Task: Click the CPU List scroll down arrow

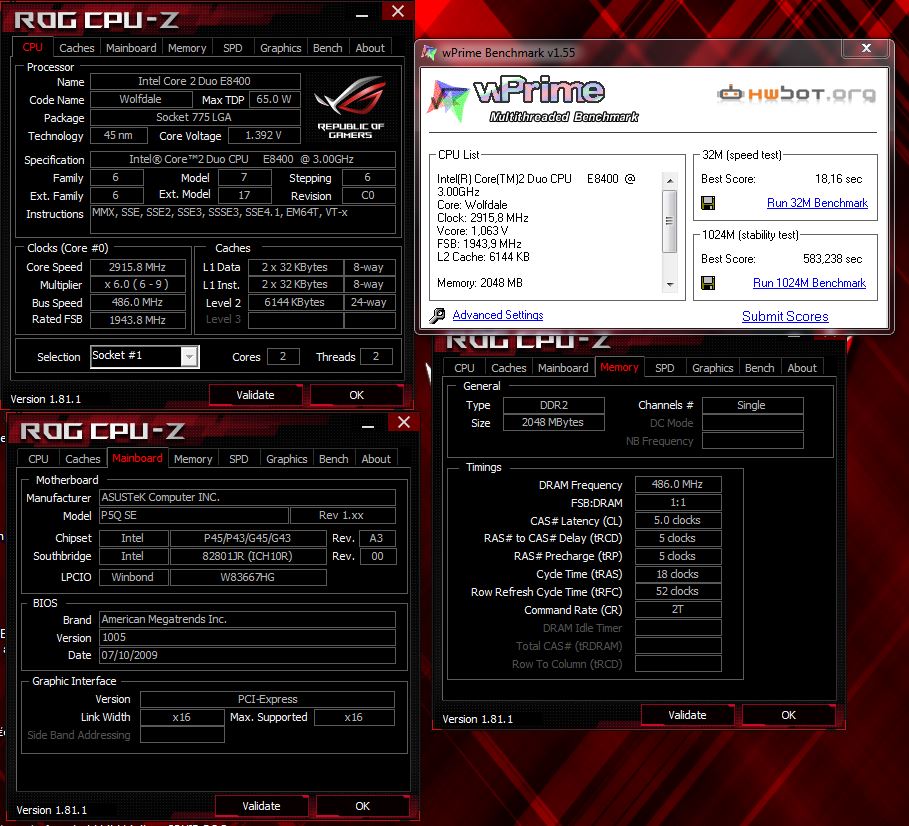Action: point(670,285)
